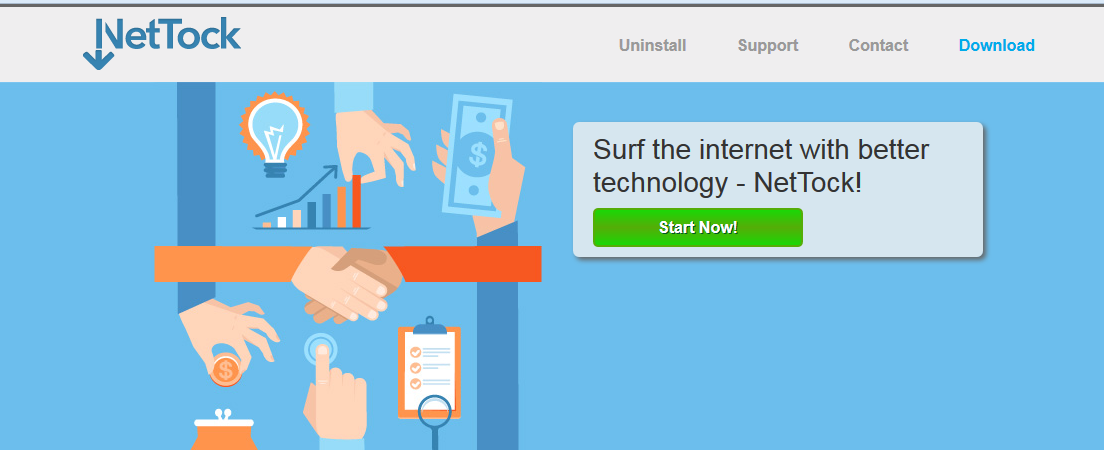Click the orange dollar coin
Image resolution: width=1104 pixels, height=450 pixels.
[225, 370]
